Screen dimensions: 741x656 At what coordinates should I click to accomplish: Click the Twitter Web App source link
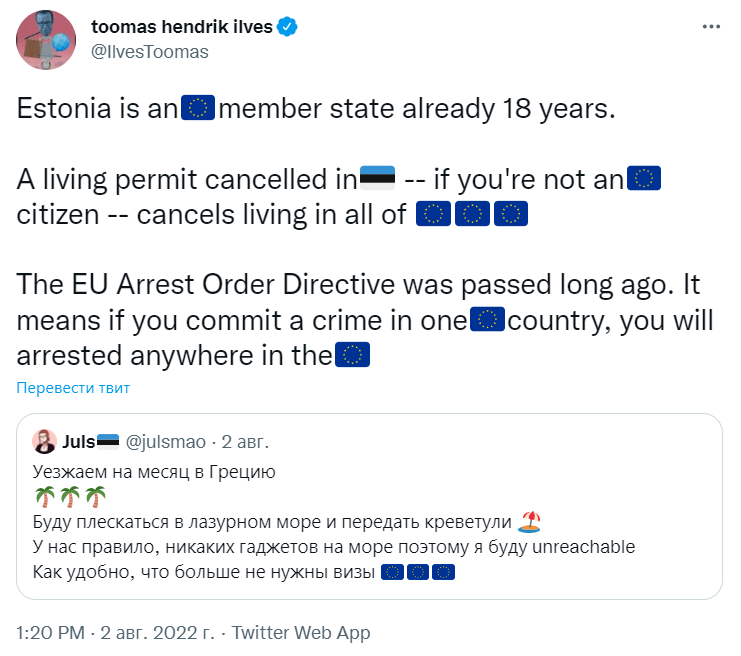coord(301,632)
